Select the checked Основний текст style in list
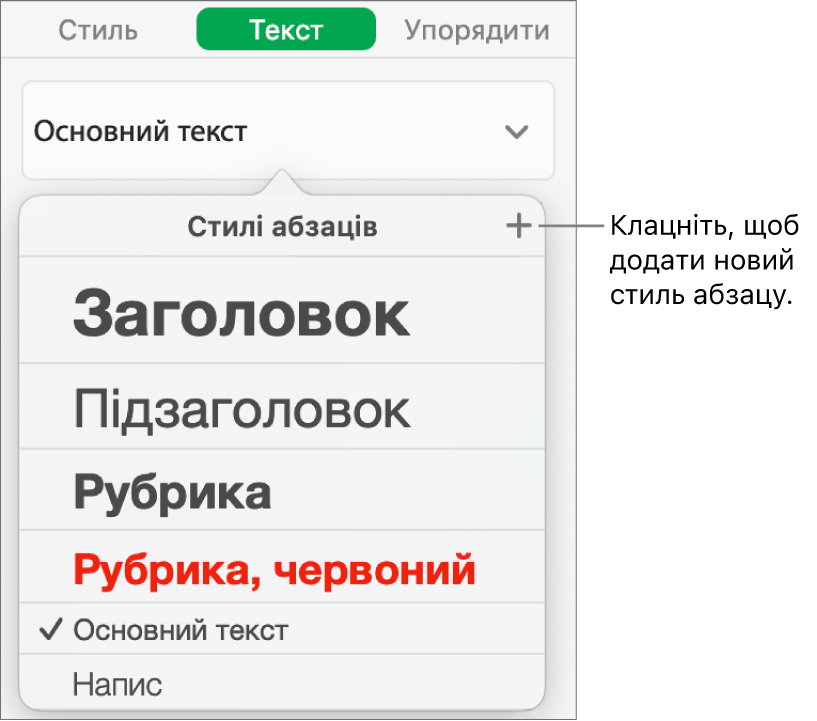This screenshot has height=721, width=817. [x=282, y=629]
